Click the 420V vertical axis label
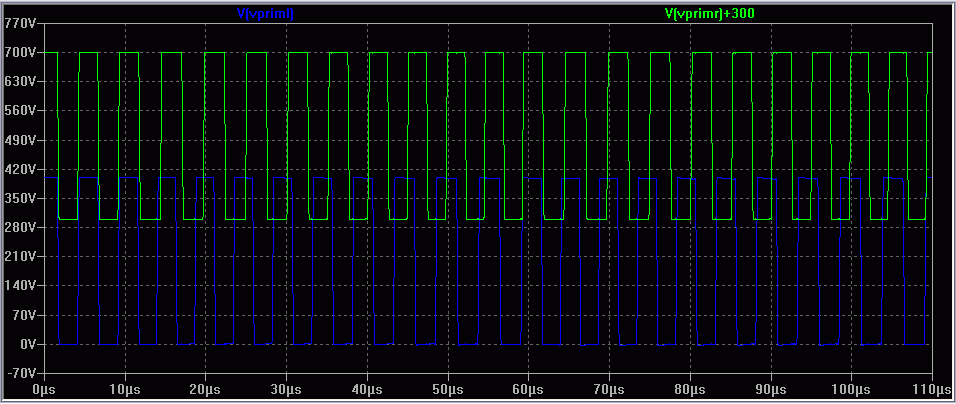The width and height of the screenshot is (956, 404). [x=20, y=169]
